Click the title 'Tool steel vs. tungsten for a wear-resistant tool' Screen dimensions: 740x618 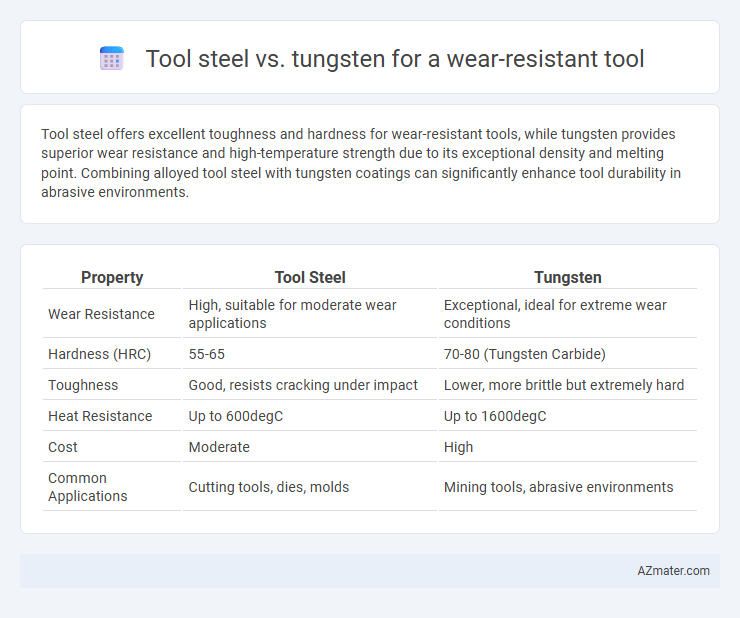(x=395, y=59)
